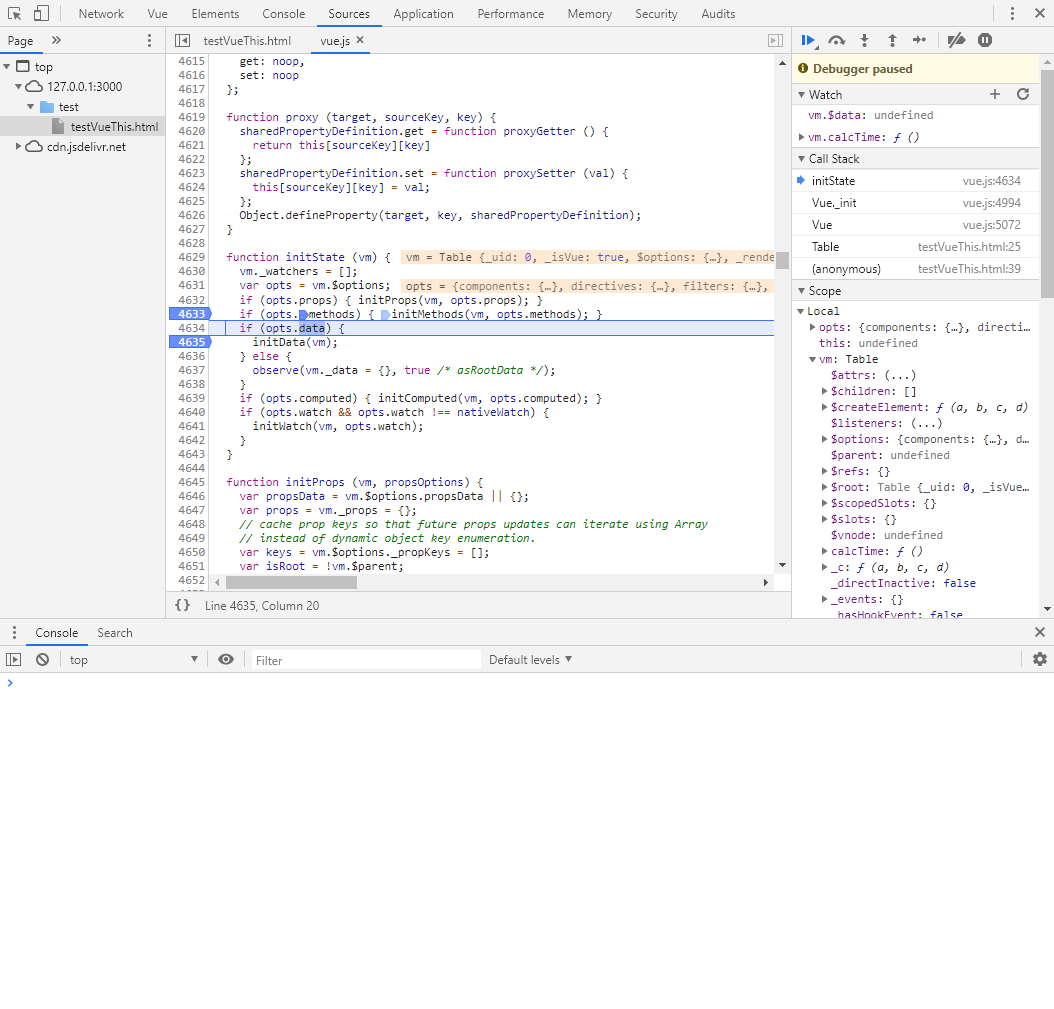
Task: Resume script execution
Action: 809,40
